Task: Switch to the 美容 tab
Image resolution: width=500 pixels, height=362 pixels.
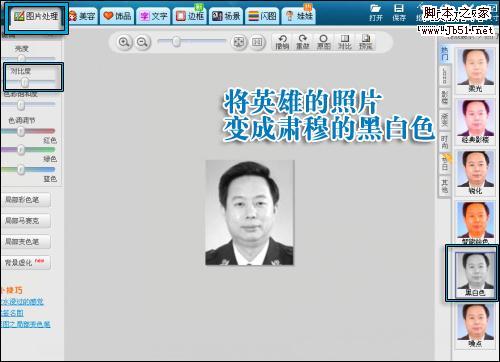Action: click(x=82, y=16)
